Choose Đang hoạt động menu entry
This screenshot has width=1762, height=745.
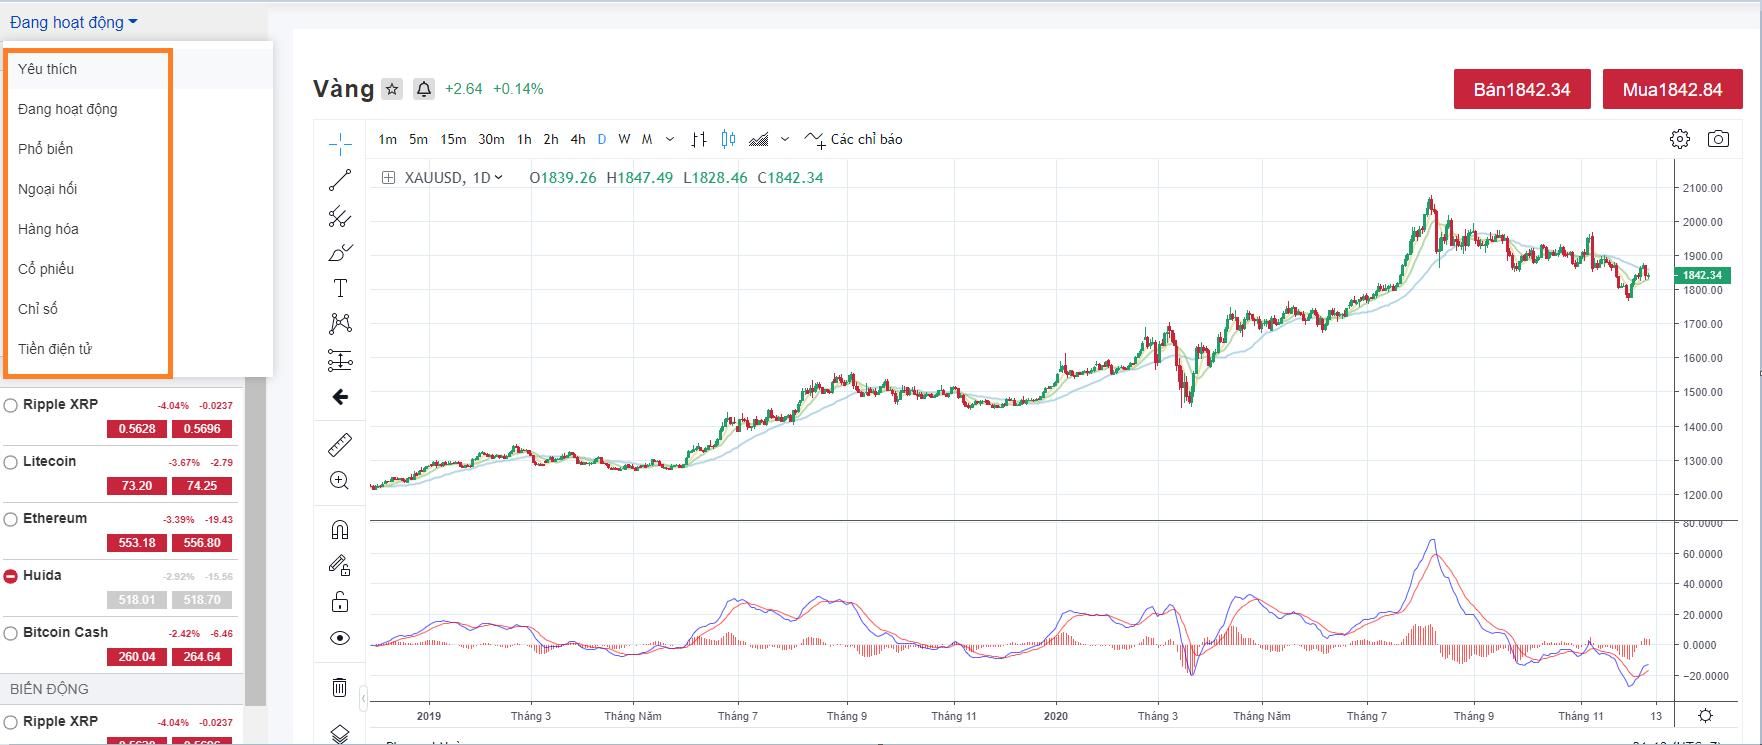(x=138, y=109)
